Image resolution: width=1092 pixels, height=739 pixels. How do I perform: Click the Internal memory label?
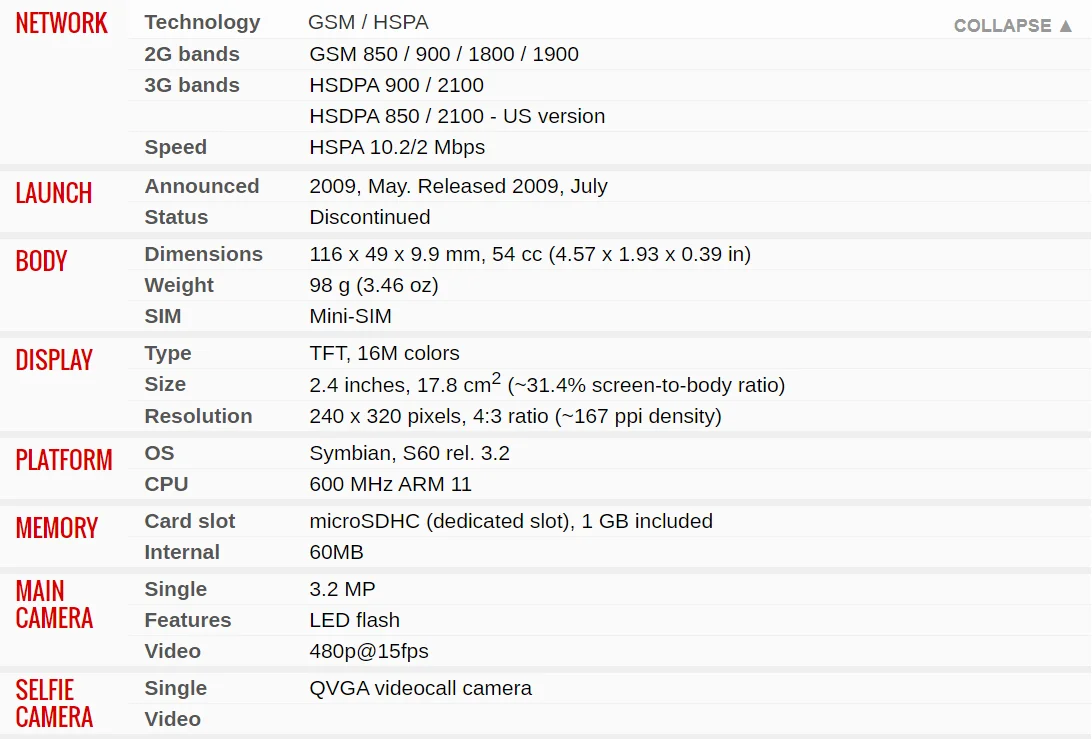pos(182,552)
